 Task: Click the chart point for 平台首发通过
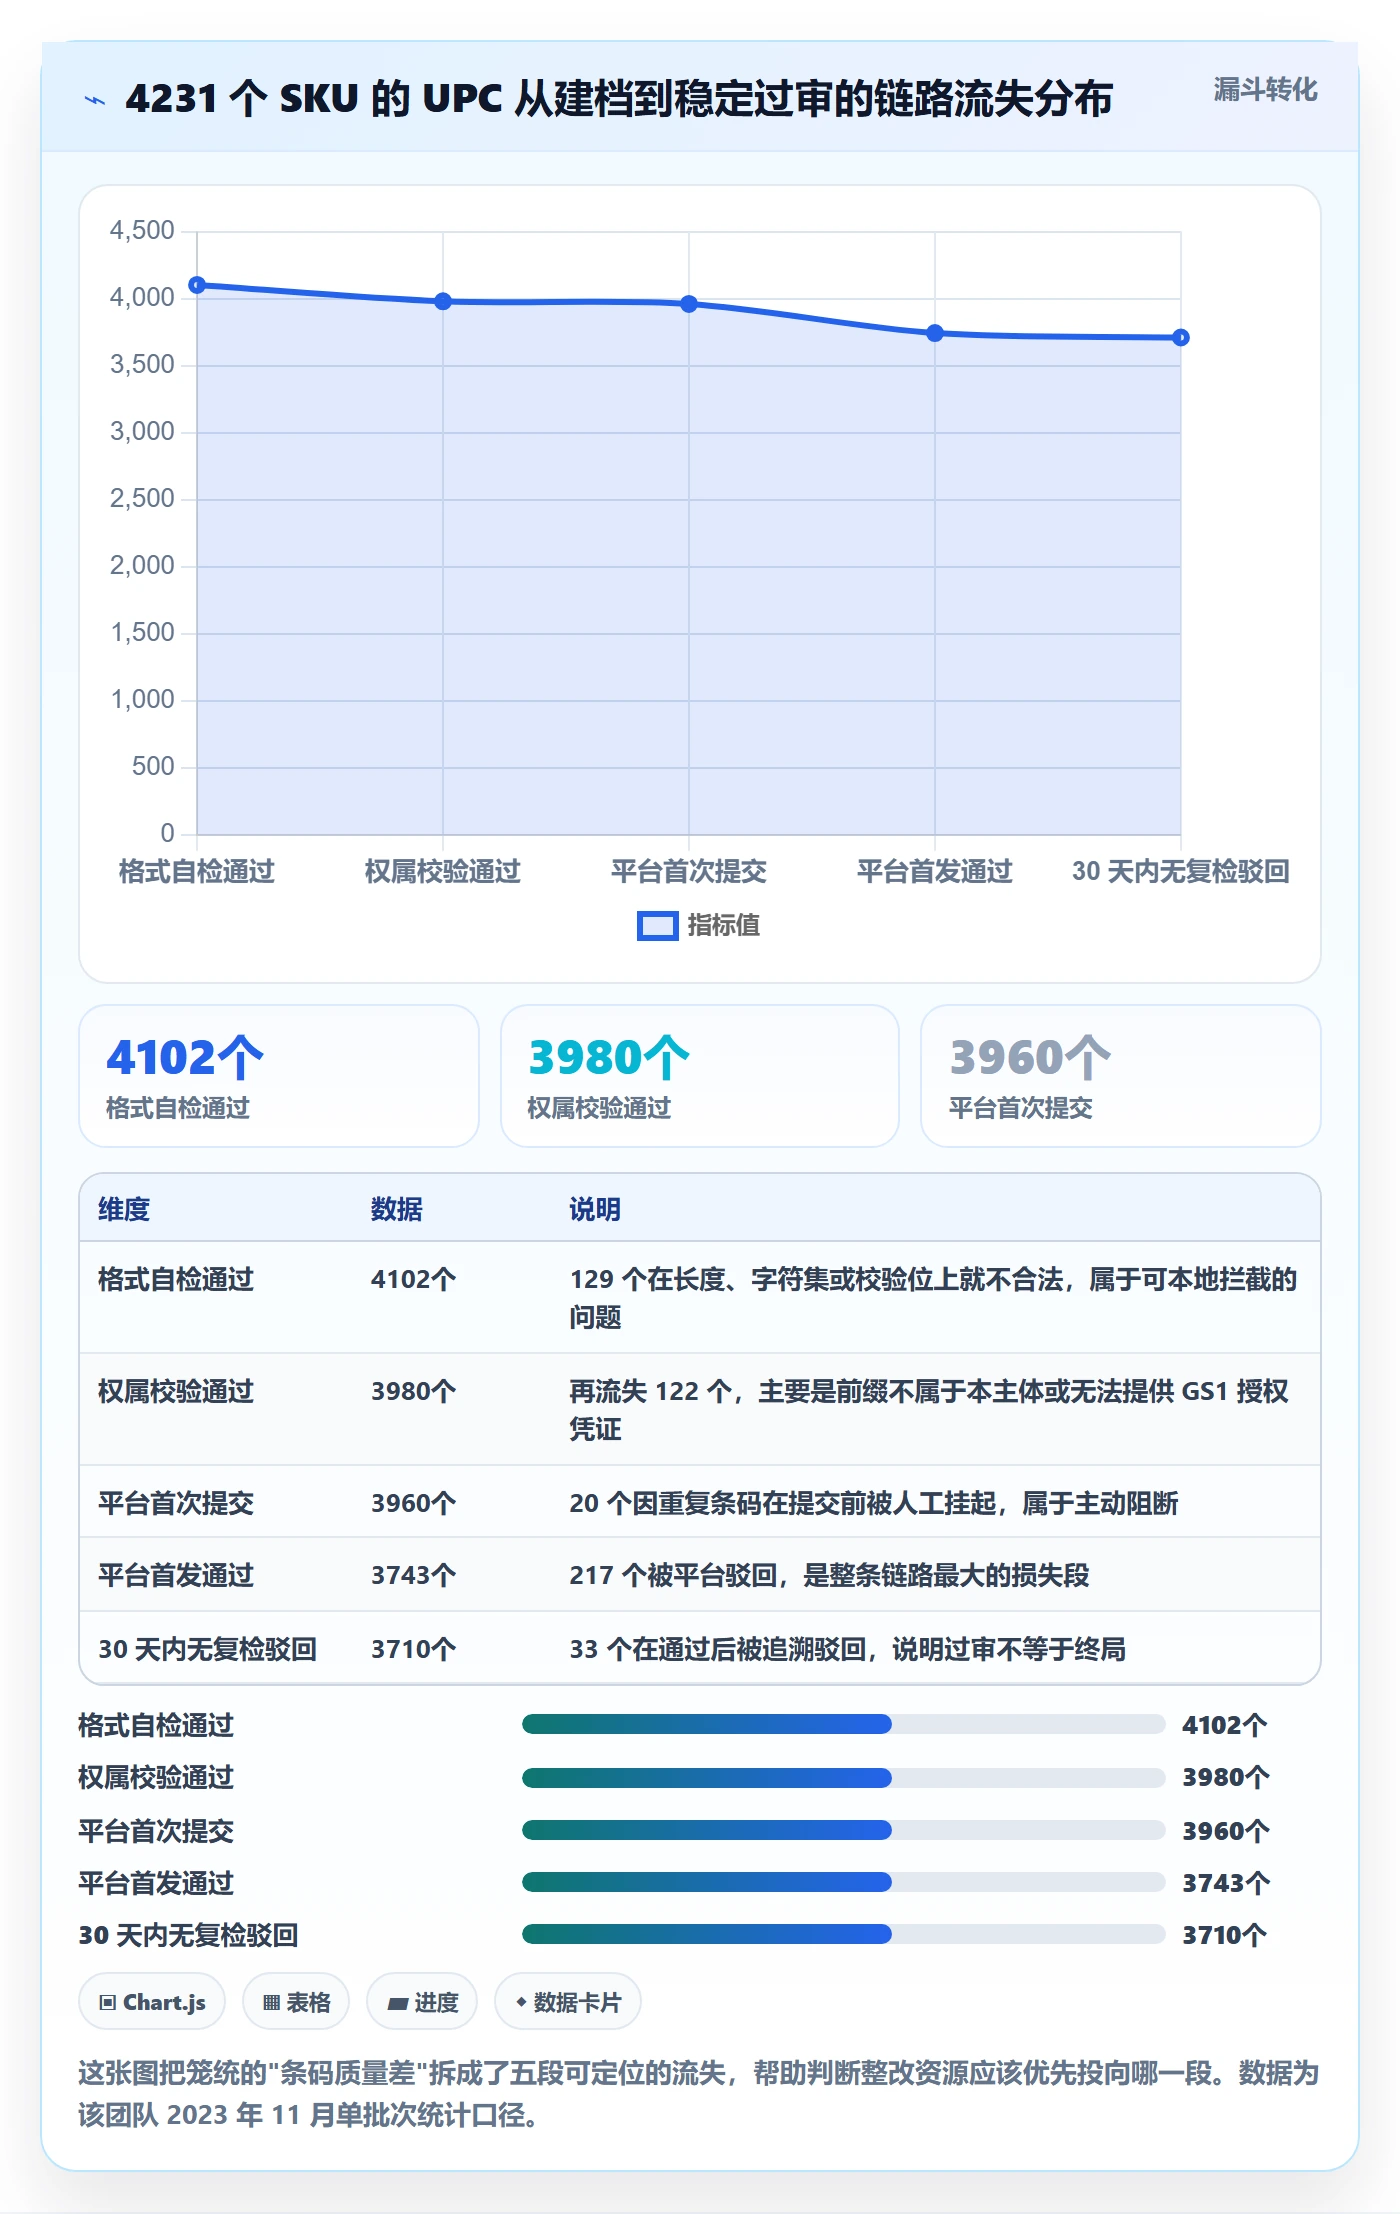935,333
